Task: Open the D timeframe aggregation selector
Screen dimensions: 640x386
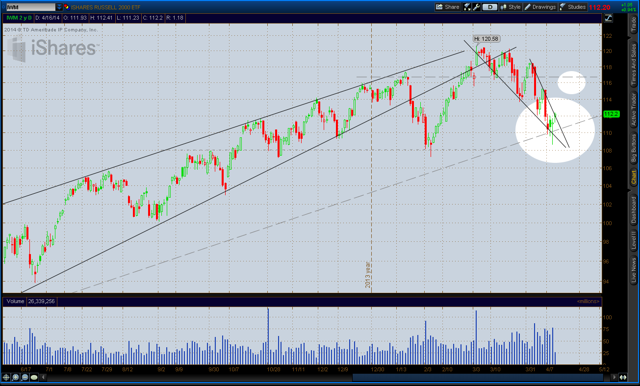Action: pyautogui.click(x=490, y=7)
